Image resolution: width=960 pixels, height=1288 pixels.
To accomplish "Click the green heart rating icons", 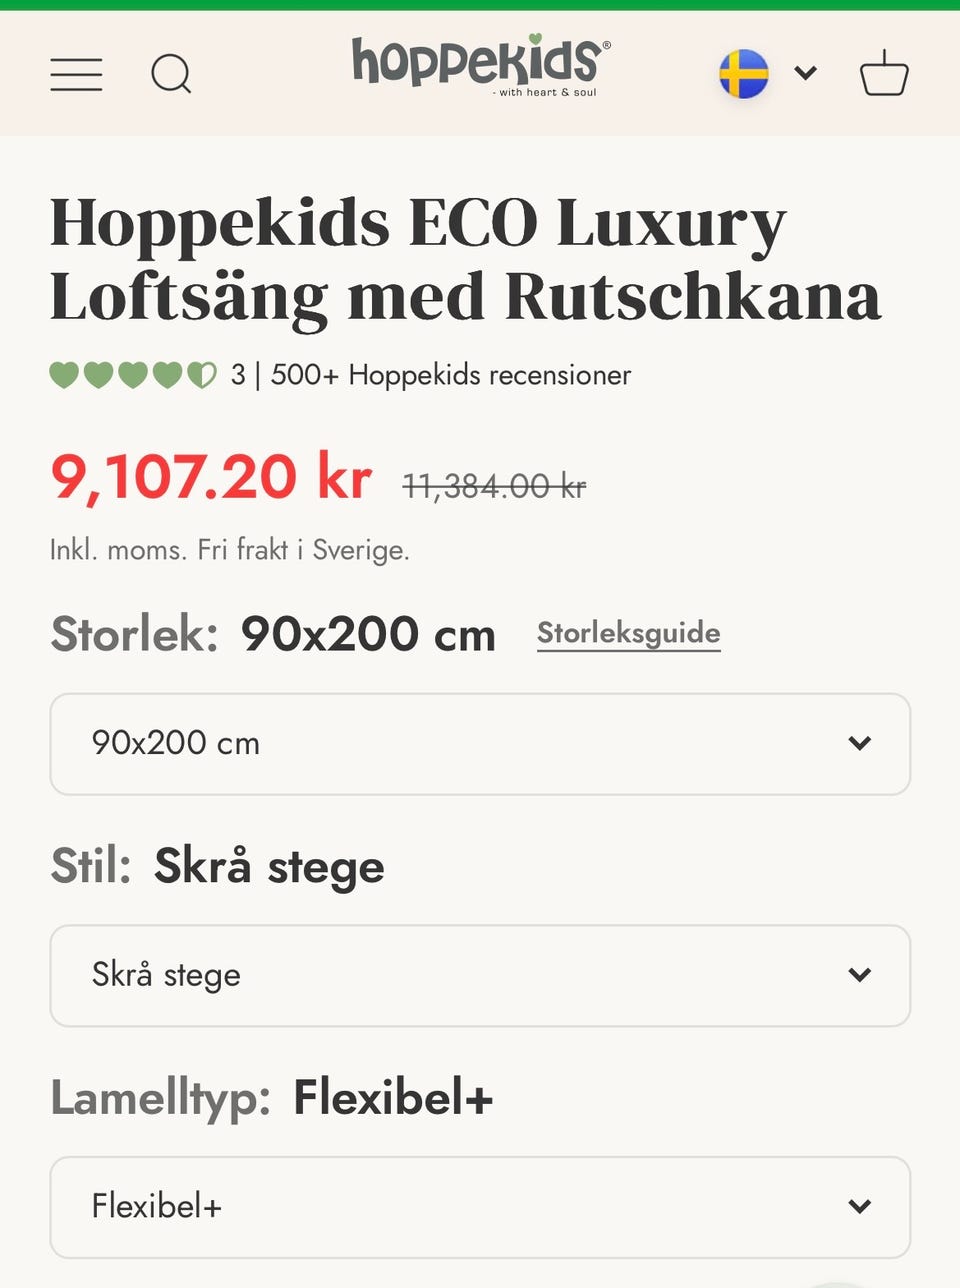I will (133, 375).
